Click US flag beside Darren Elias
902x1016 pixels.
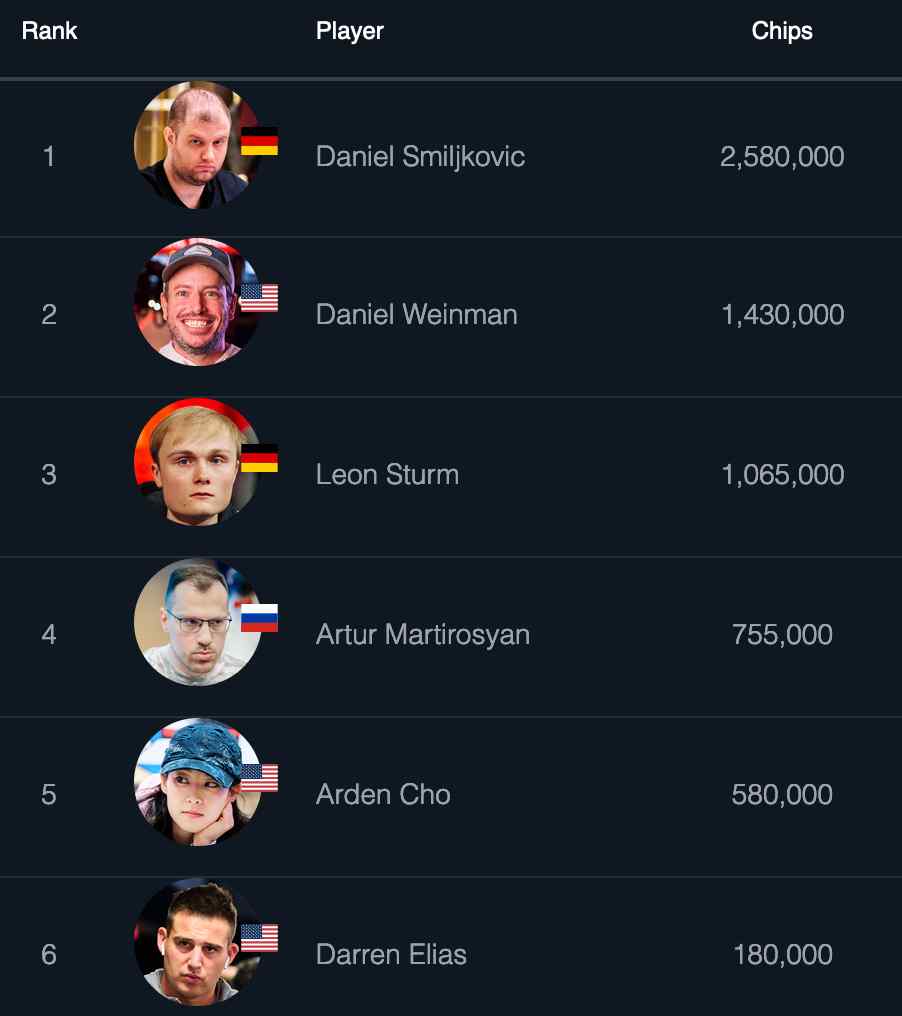pyautogui.click(x=259, y=938)
